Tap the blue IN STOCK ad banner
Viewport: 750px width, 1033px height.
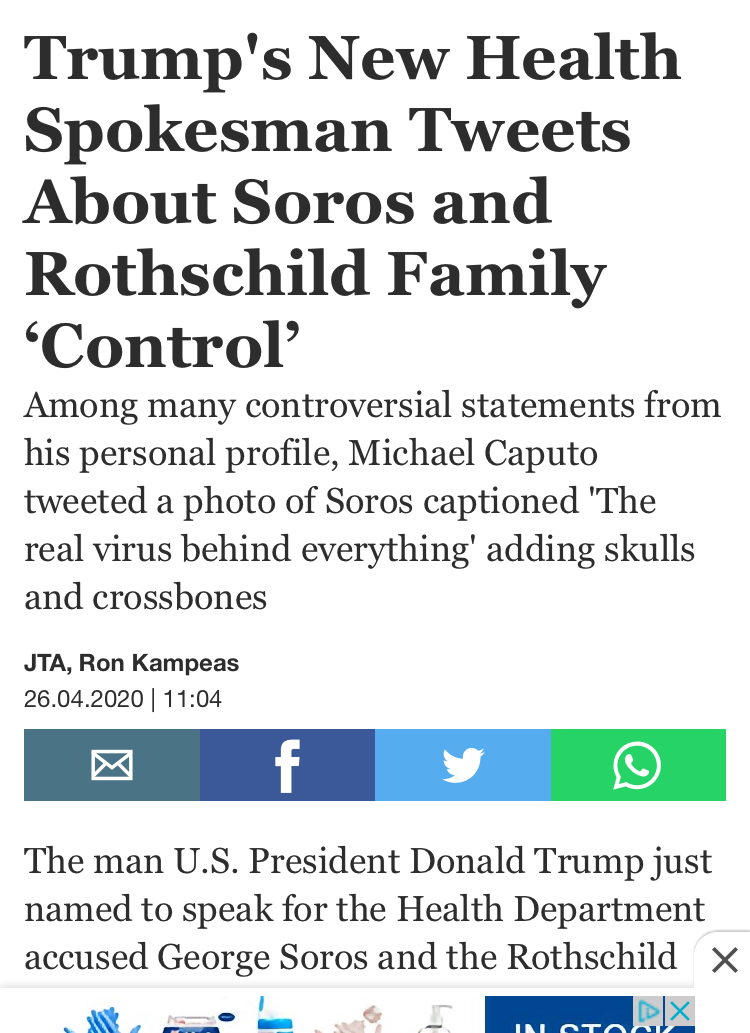point(590,1022)
